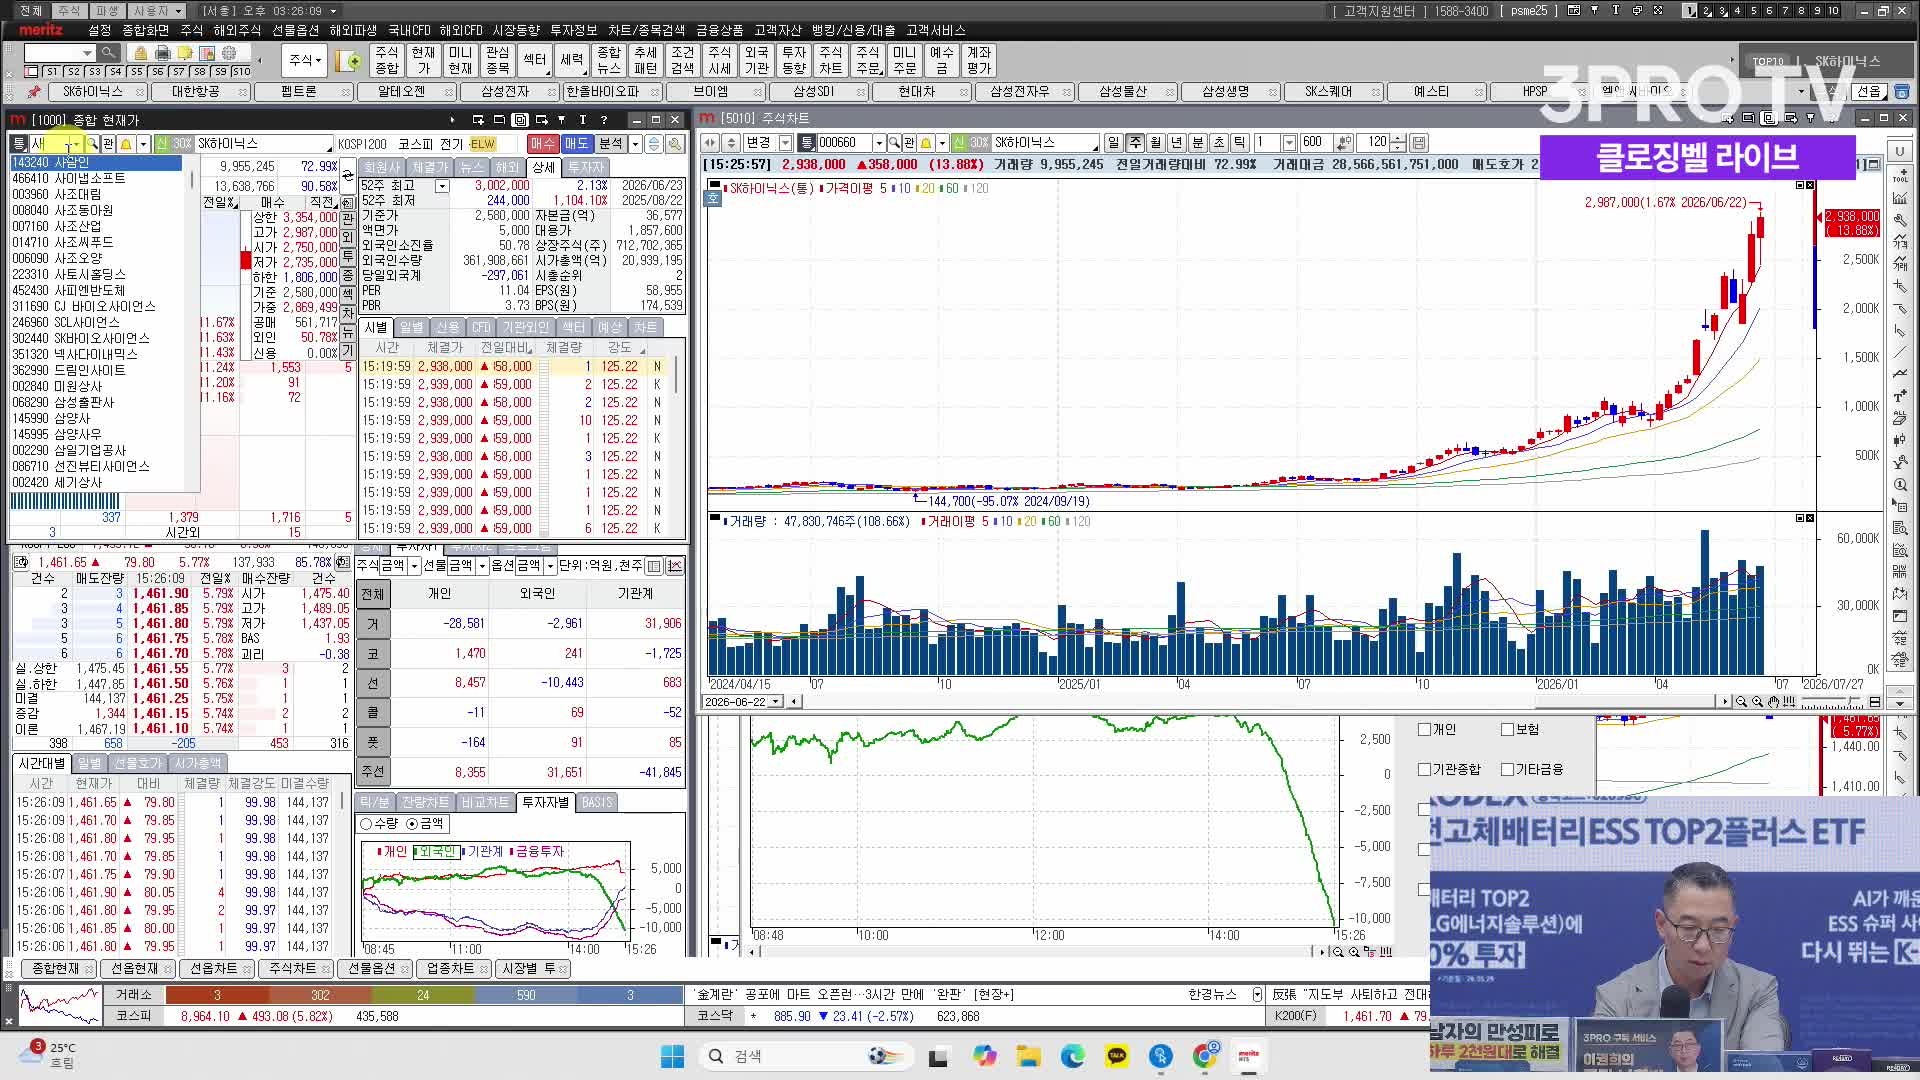
Task: Click the table view icon in investor panel
Action: coord(654,566)
